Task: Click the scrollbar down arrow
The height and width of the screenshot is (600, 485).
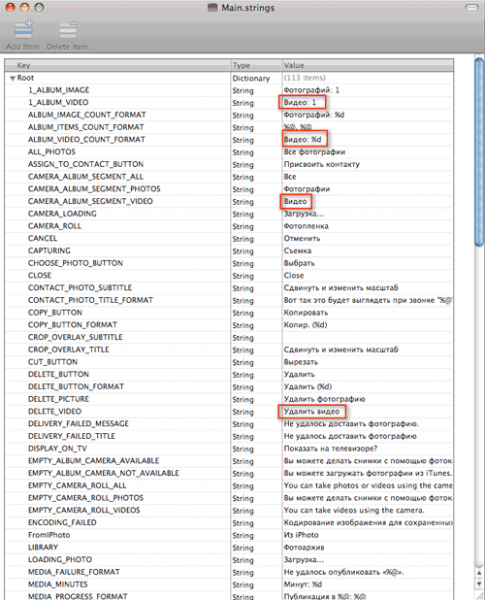Action: (478, 584)
